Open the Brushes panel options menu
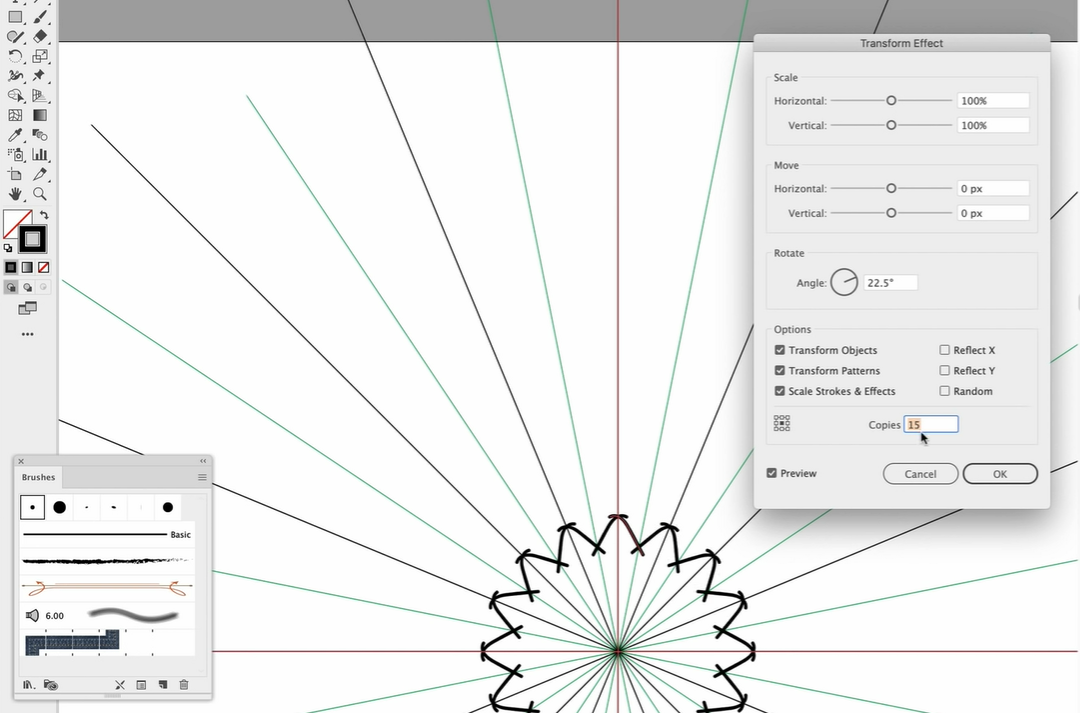The width and height of the screenshot is (1080, 713). (x=202, y=478)
